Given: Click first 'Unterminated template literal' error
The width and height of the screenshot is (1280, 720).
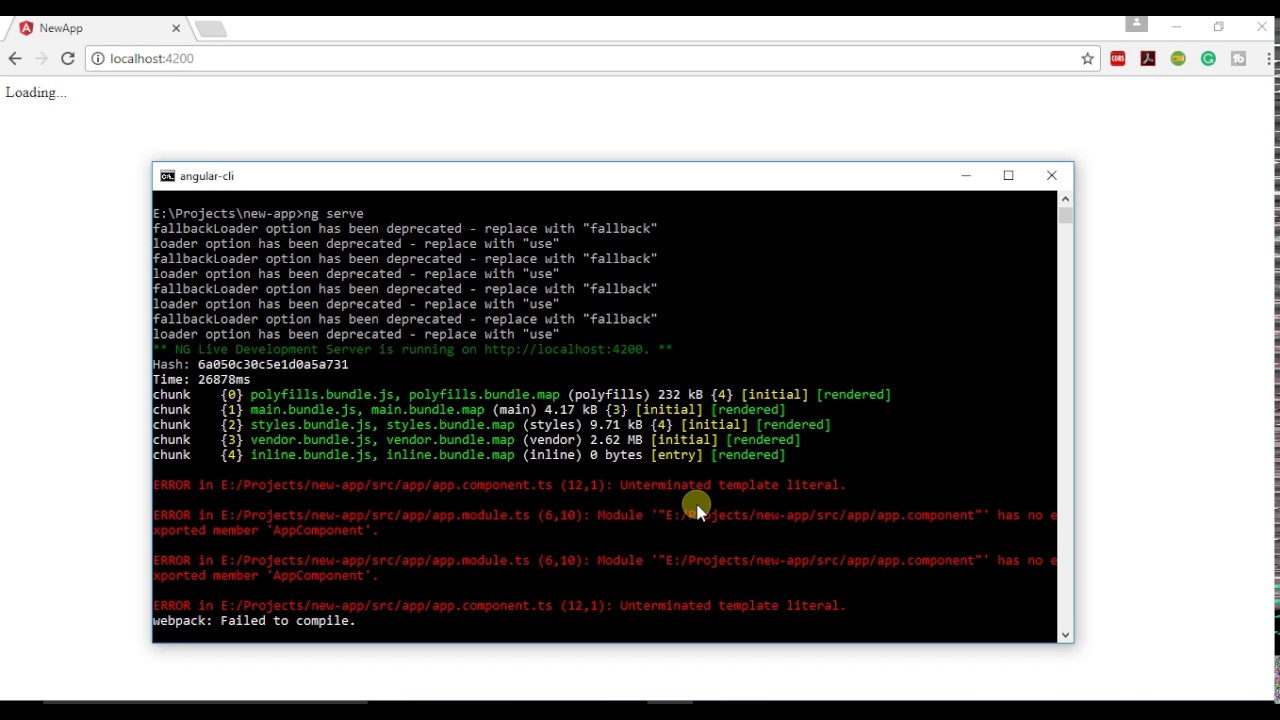Looking at the screenshot, I should pyautogui.click(x=499, y=485).
